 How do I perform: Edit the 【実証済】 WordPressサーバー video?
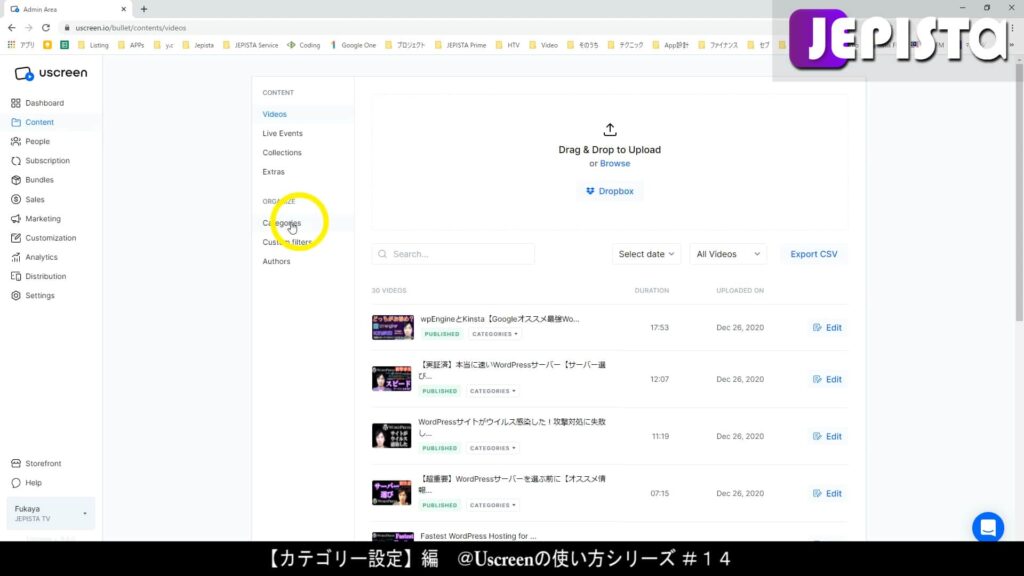point(827,379)
